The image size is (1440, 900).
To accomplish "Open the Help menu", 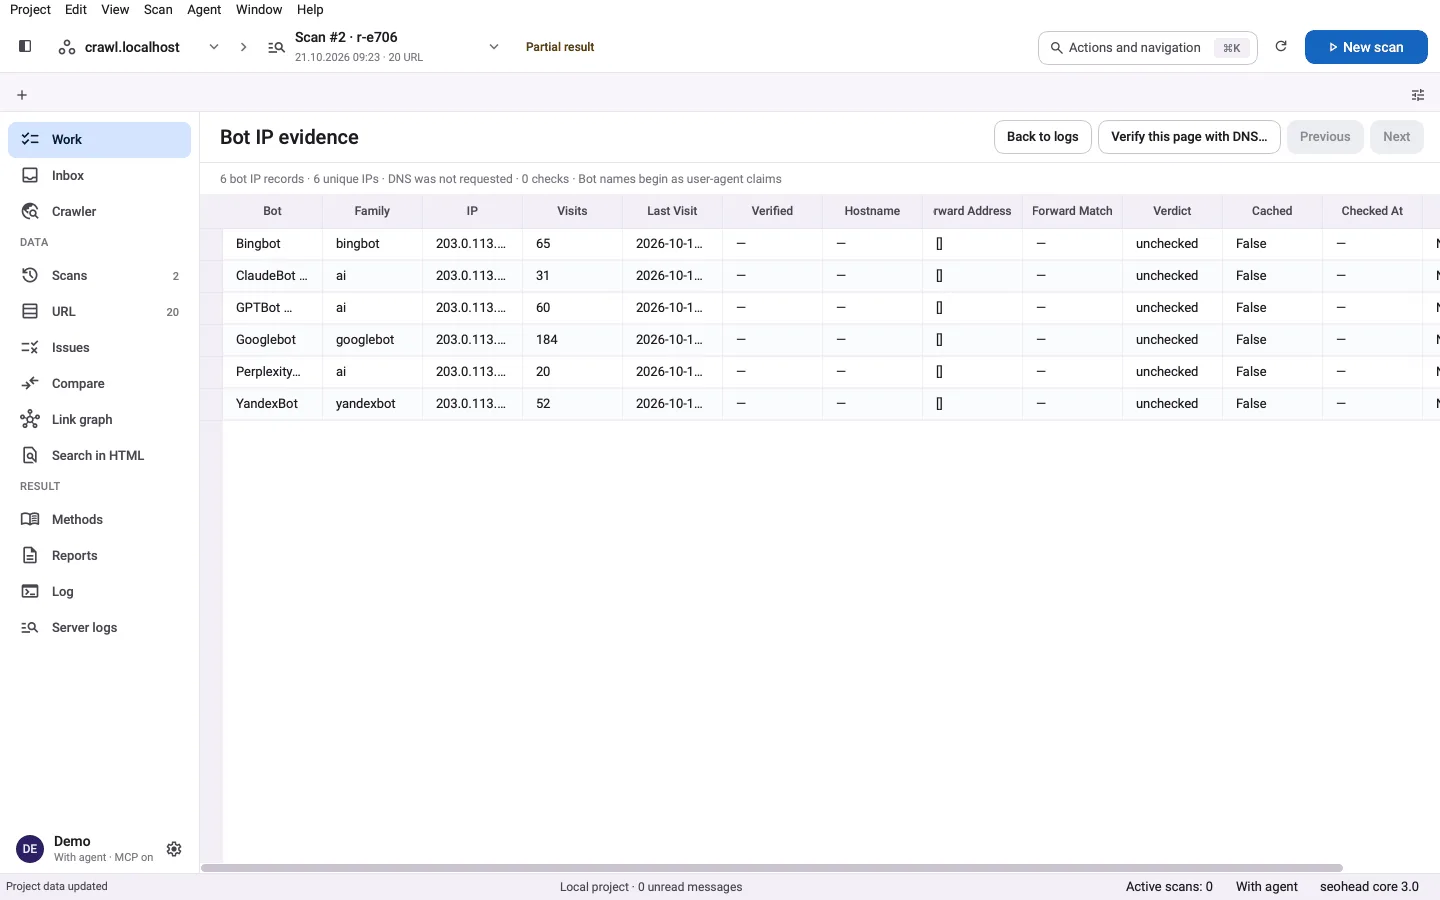I will tap(310, 9).
